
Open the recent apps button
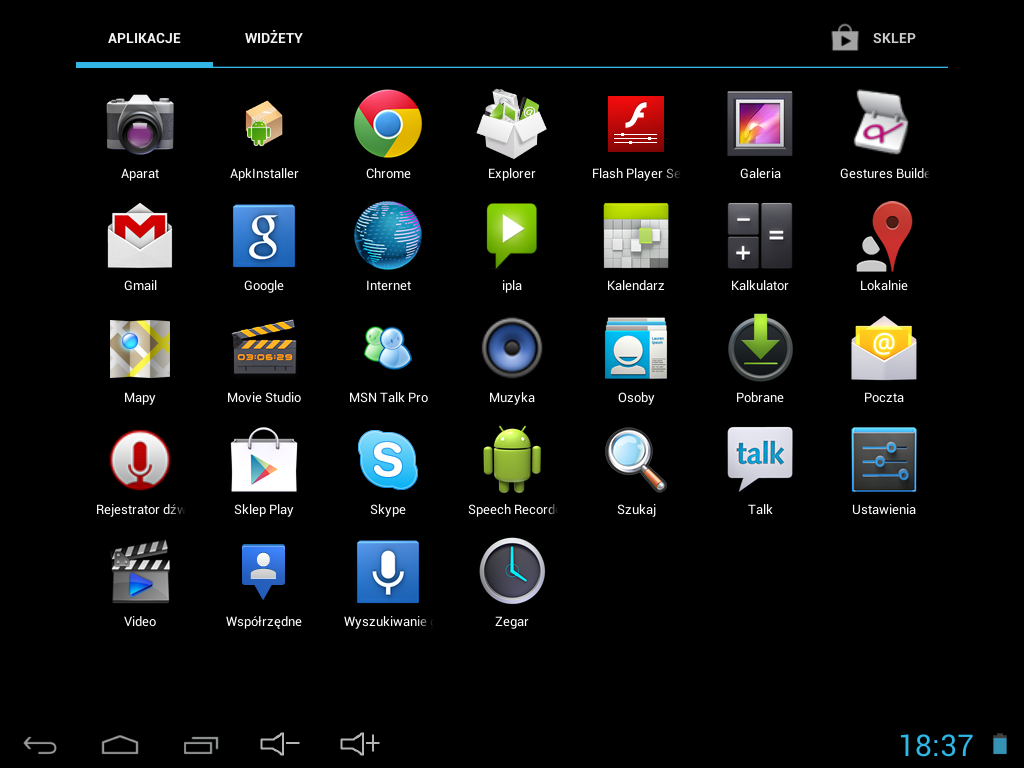pyautogui.click(x=200, y=745)
